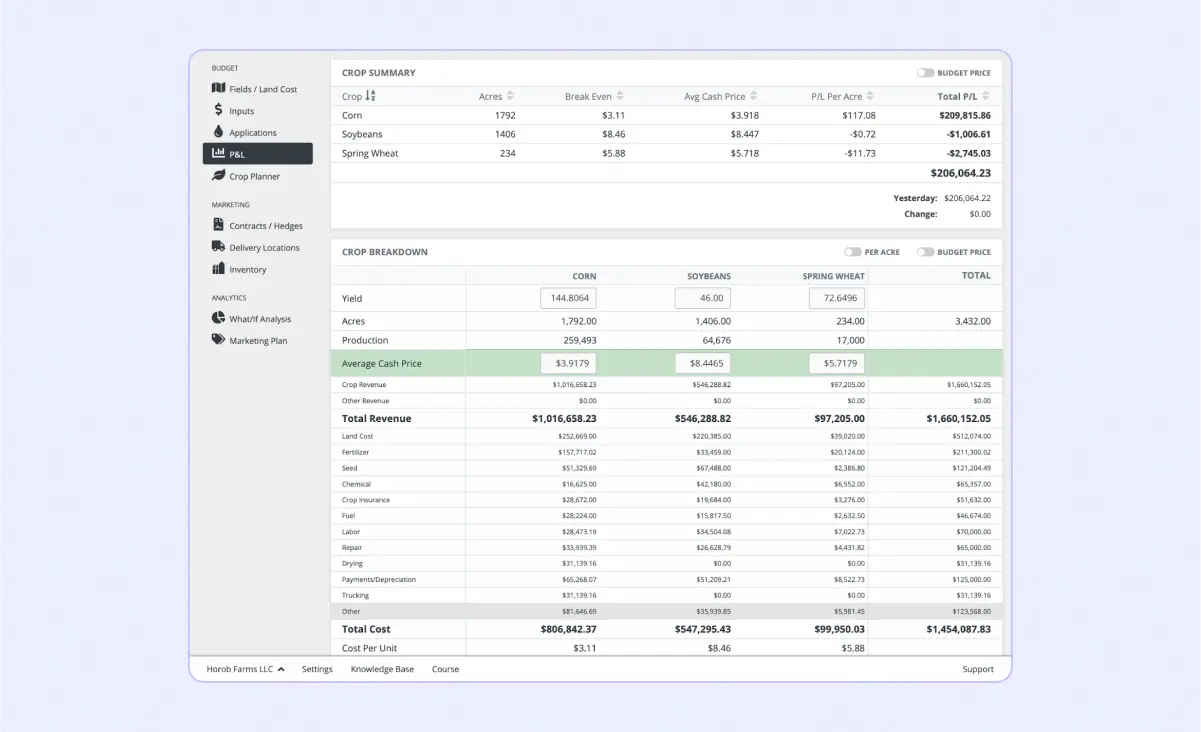Open Settings in the footer

pyautogui.click(x=317, y=669)
